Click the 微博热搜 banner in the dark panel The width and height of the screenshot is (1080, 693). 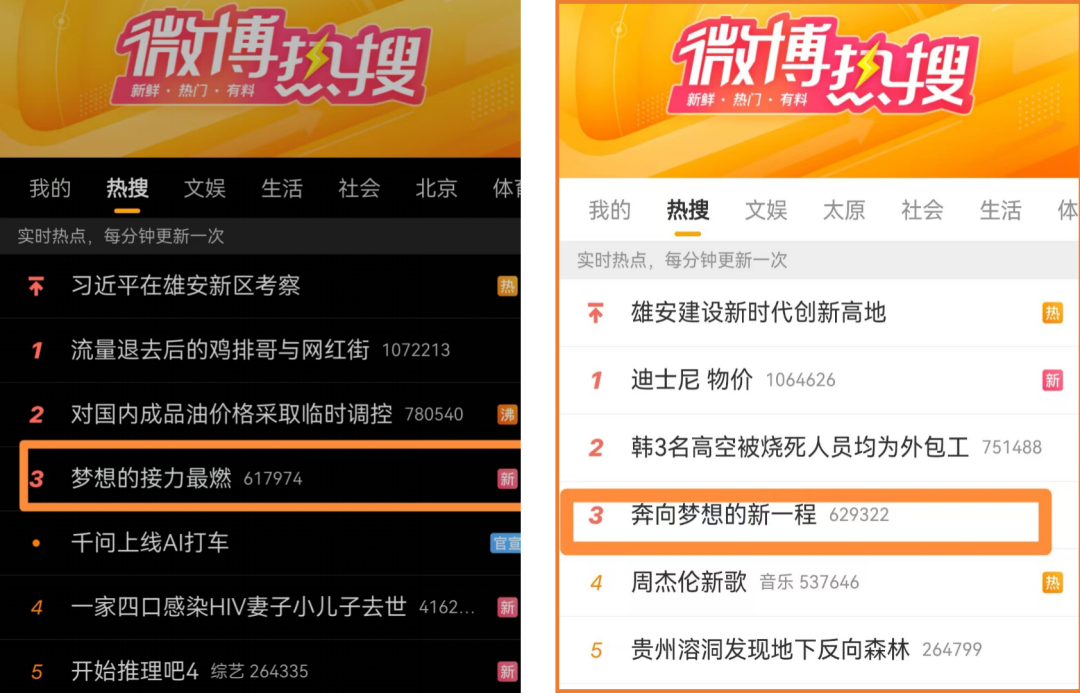(x=273, y=58)
